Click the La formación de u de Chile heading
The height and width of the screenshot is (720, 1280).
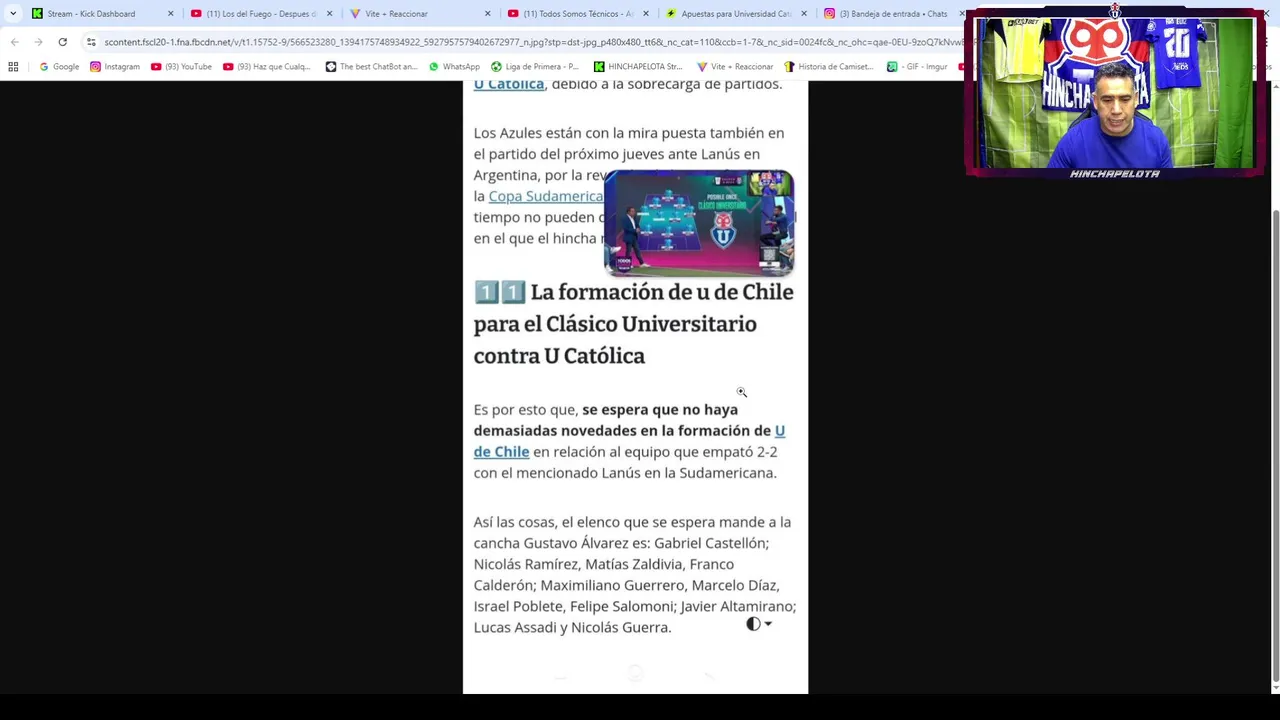coord(634,324)
